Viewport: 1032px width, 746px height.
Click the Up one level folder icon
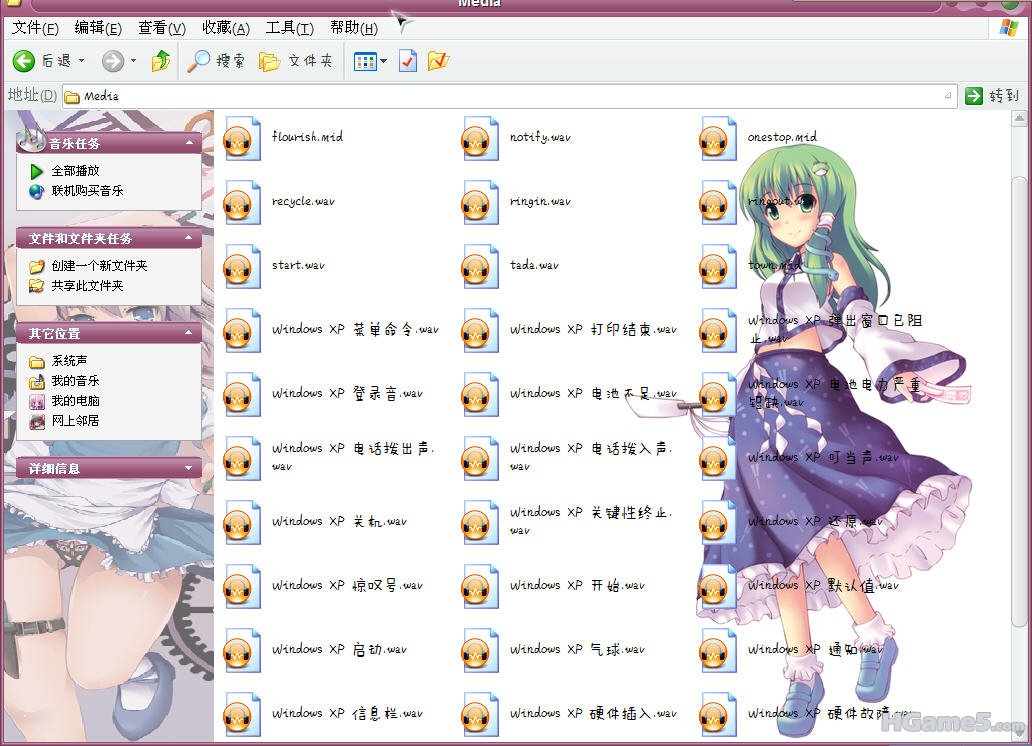[x=161, y=62]
